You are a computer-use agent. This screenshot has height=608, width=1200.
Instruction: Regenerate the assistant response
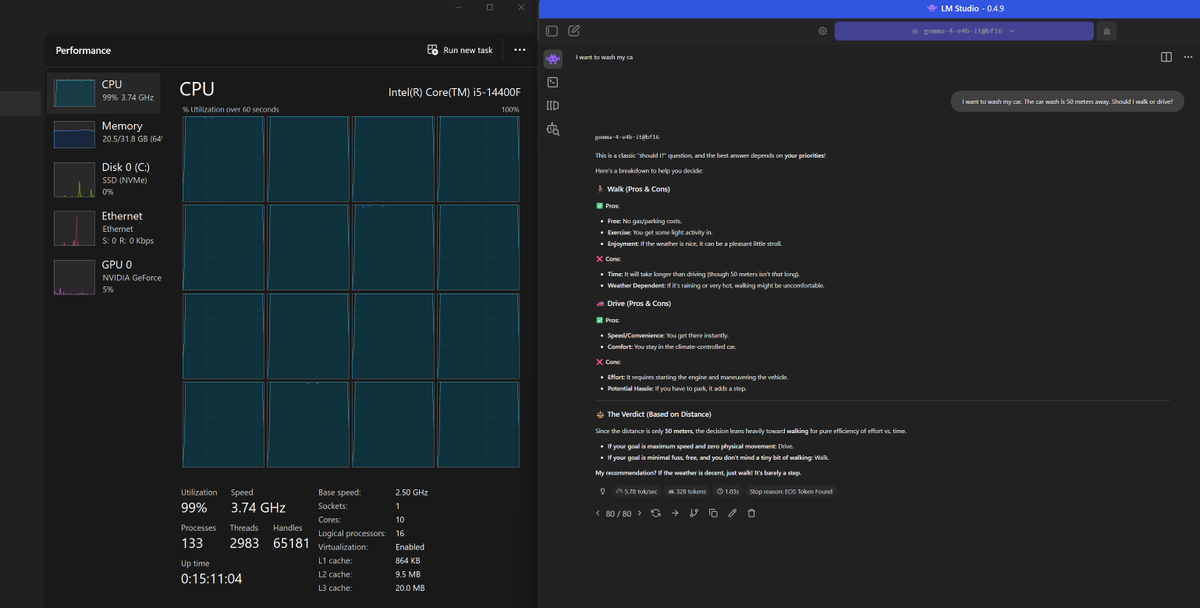coord(655,513)
